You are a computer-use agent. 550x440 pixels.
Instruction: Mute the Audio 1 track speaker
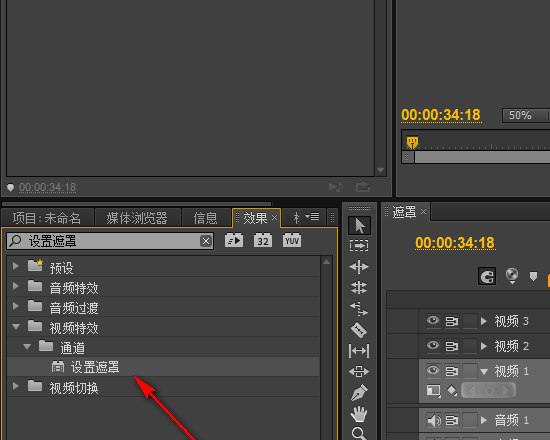[434, 420]
